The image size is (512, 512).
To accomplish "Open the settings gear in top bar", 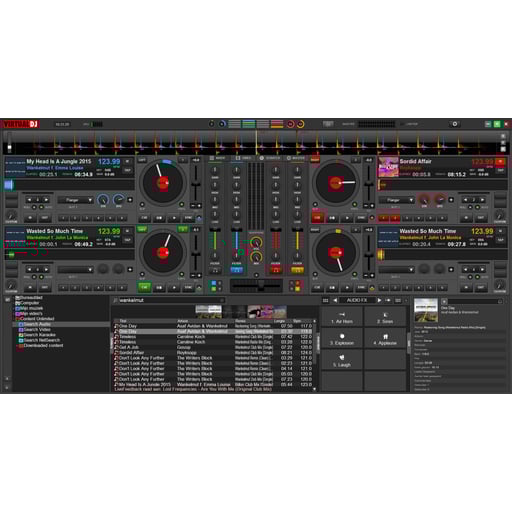I will 455,124.
